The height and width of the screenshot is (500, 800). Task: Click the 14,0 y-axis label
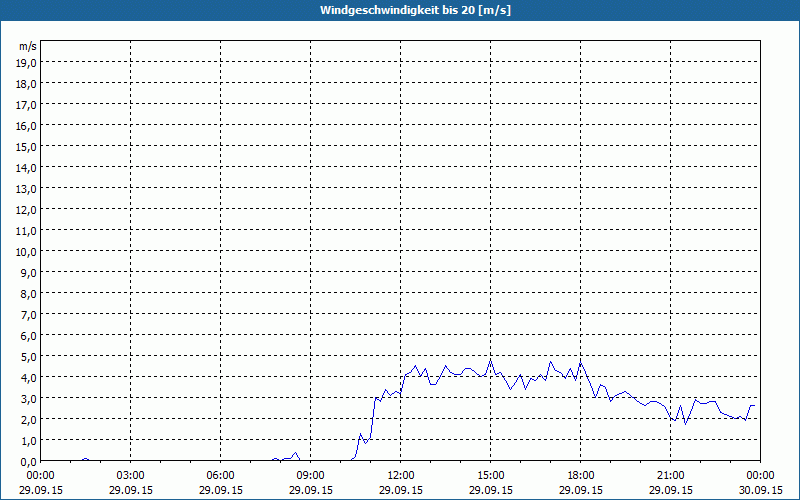coord(27,168)
